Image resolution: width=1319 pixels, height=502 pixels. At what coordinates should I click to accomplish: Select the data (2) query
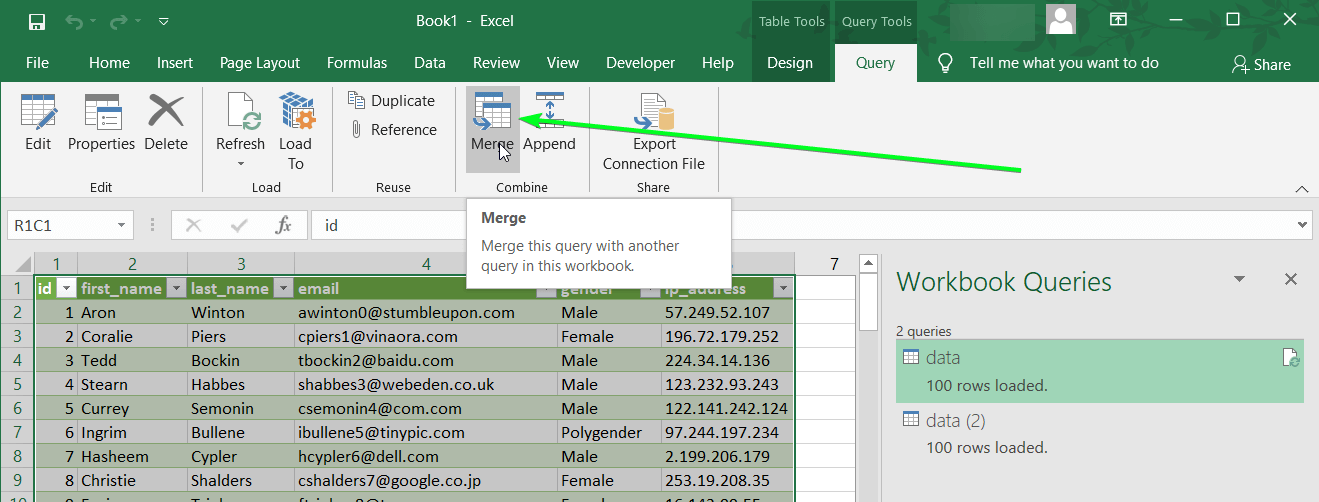[1100, 434]
